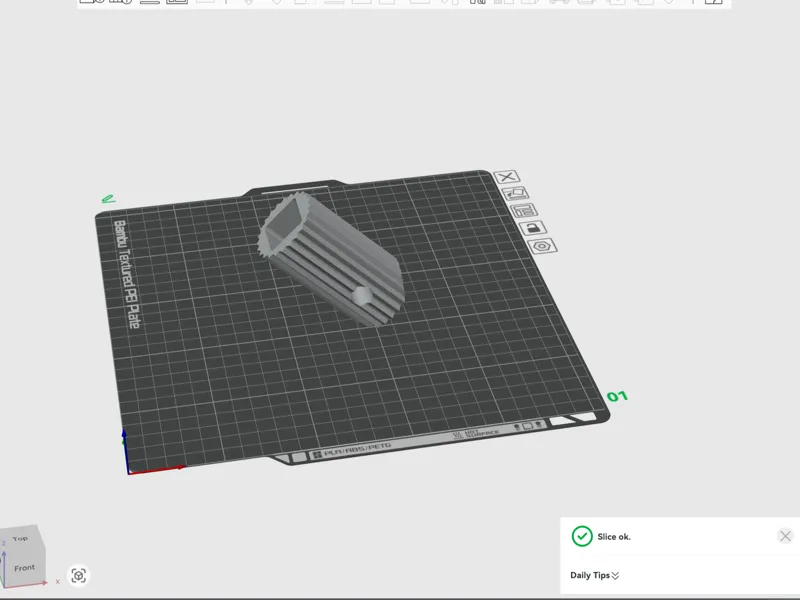800x600 pixels.
Task: Click the fit-view cube icon near the view cube
Action: coord(79,576)
